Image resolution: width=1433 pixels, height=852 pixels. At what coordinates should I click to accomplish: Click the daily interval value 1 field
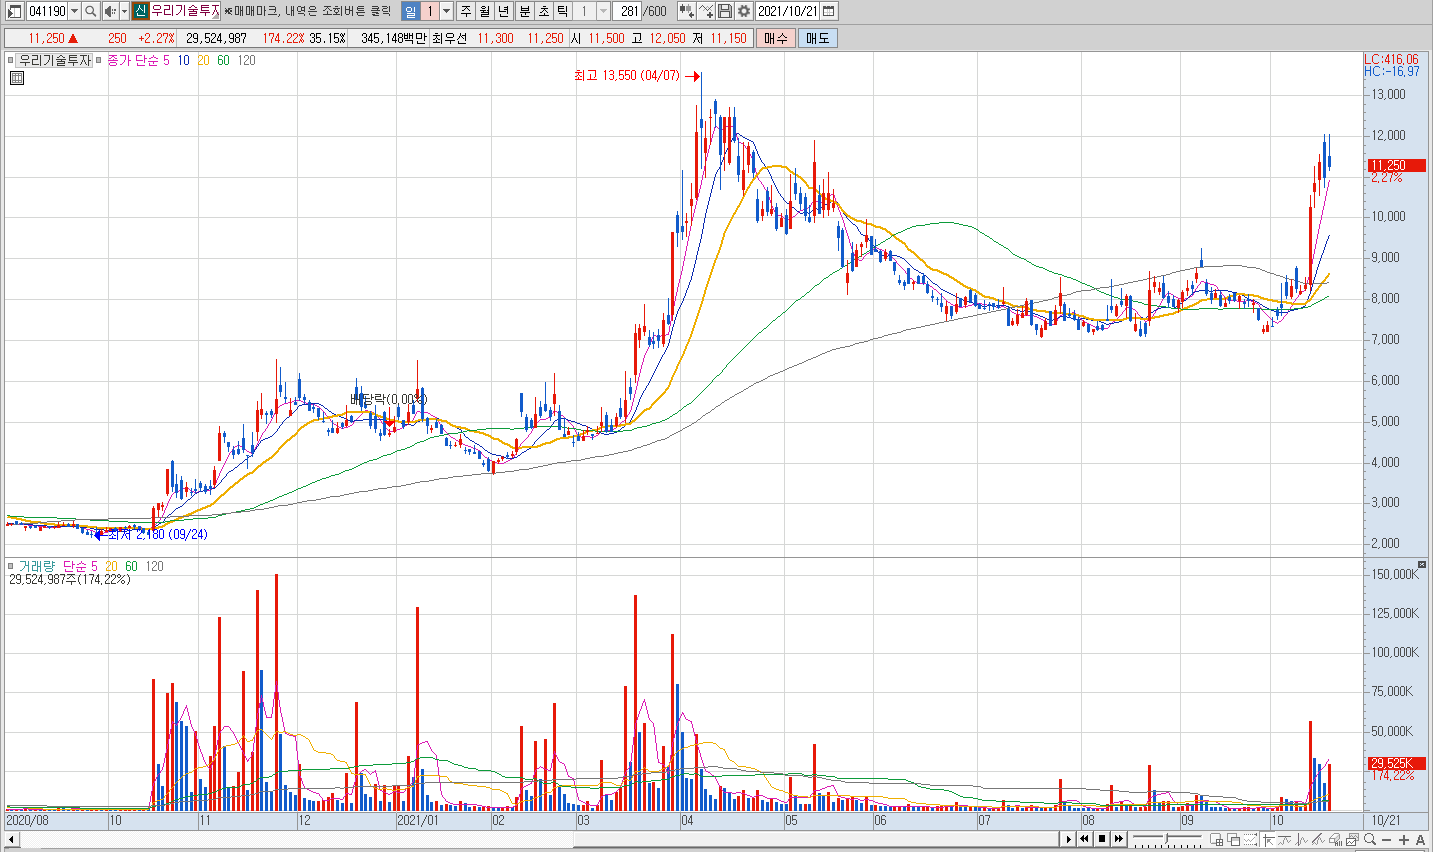430,11
